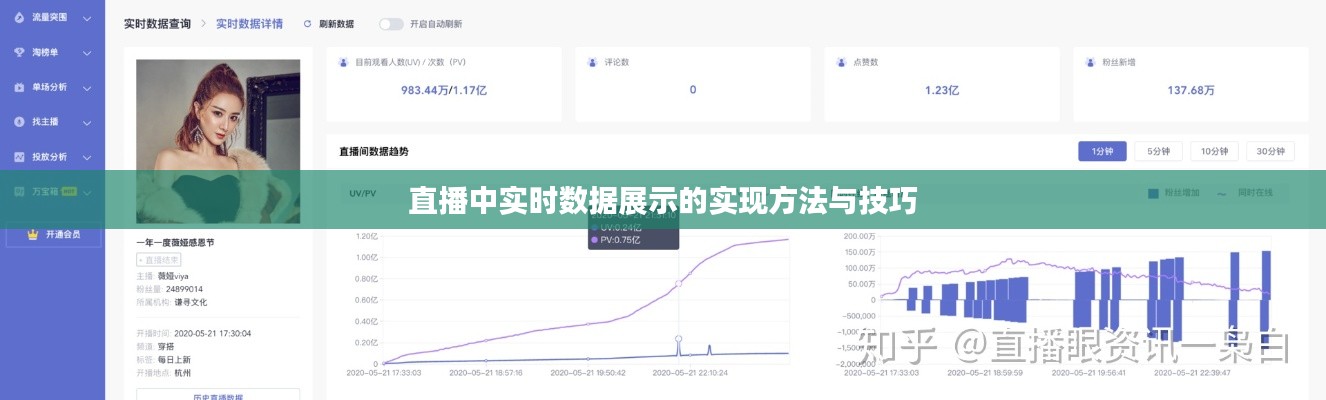Select the 1分钟 interval tab

tap(1102, 151)
